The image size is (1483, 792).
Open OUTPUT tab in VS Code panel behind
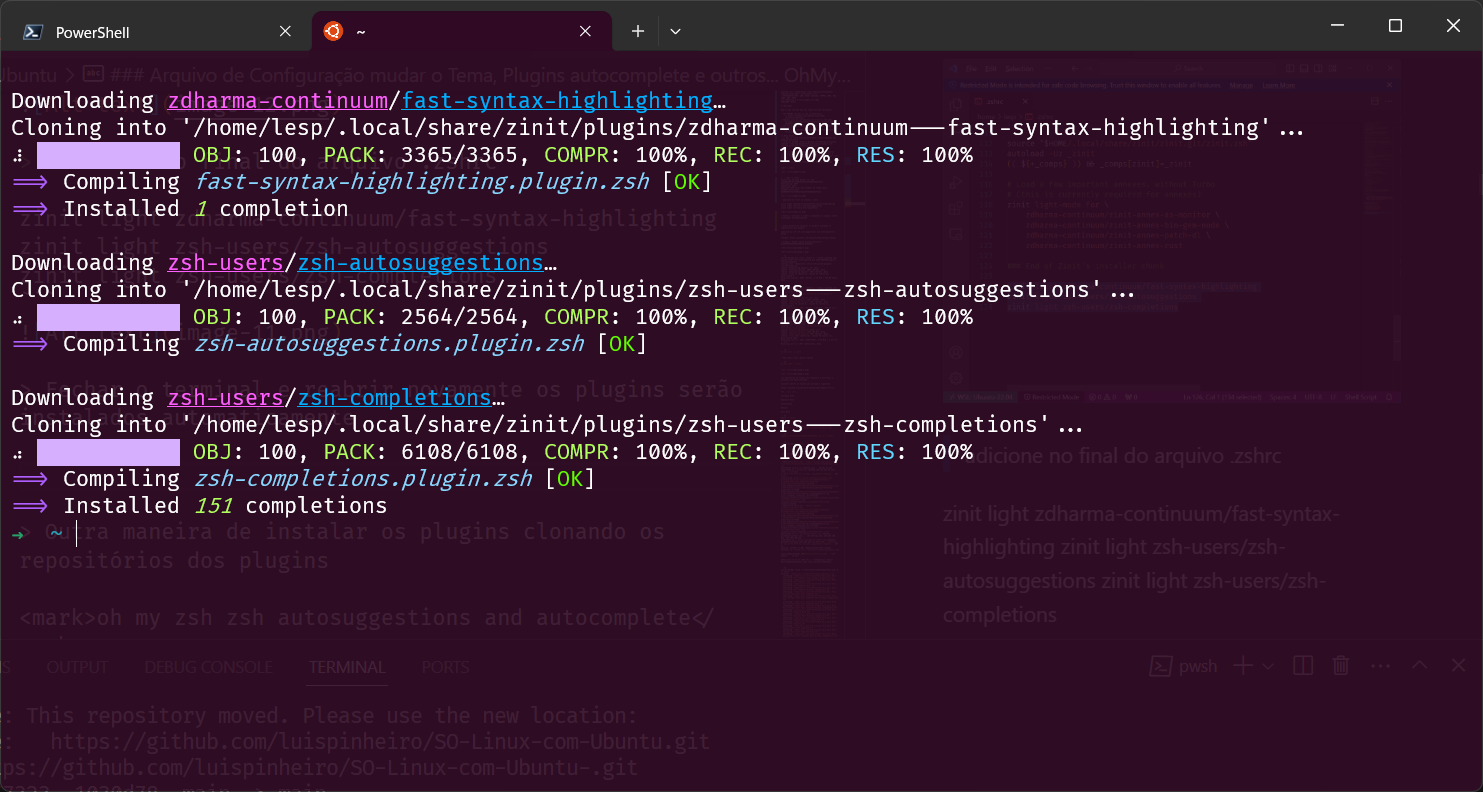point(77,667)
